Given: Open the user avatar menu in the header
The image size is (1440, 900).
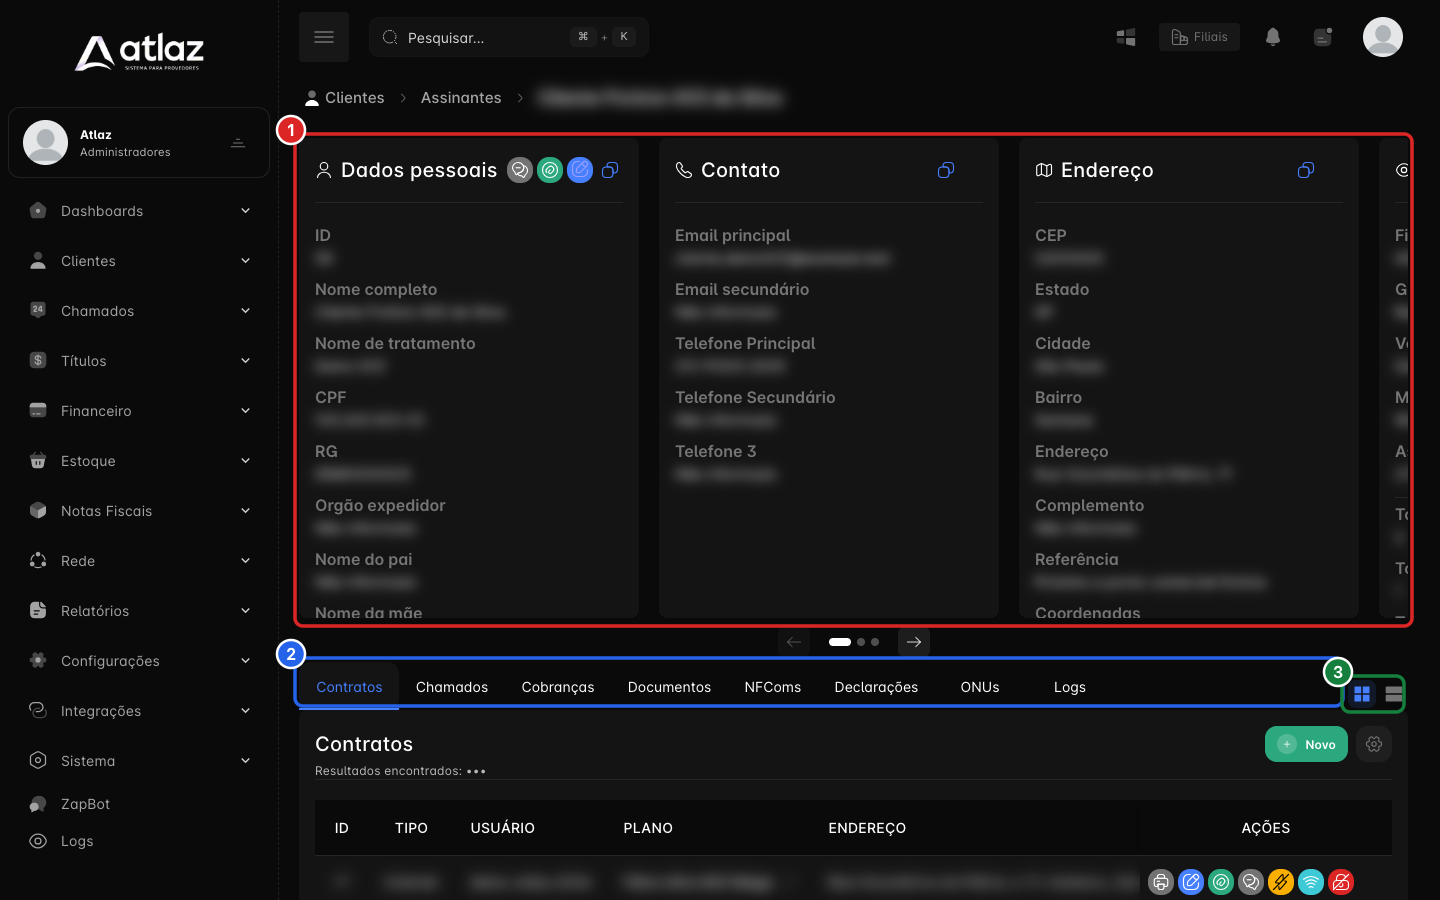Looking at the screenshot, I should click(x=1383, y=37).
